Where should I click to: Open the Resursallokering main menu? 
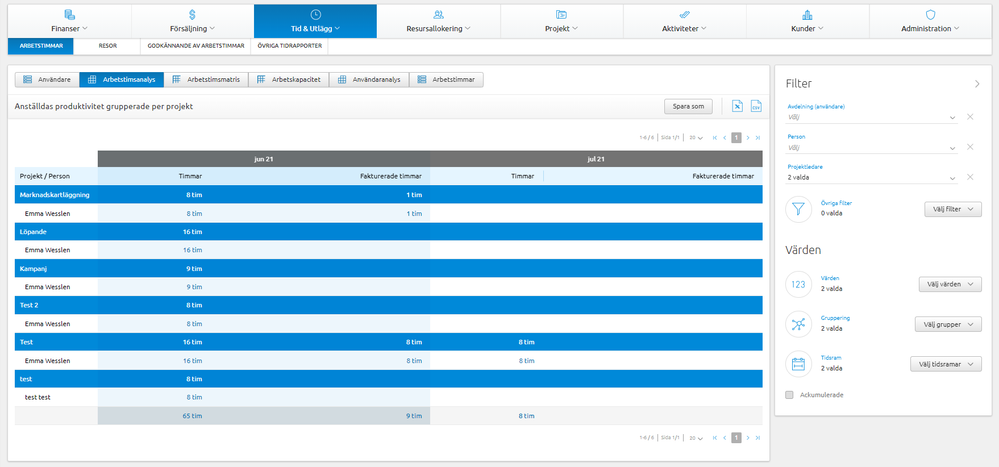coord(438,22)
